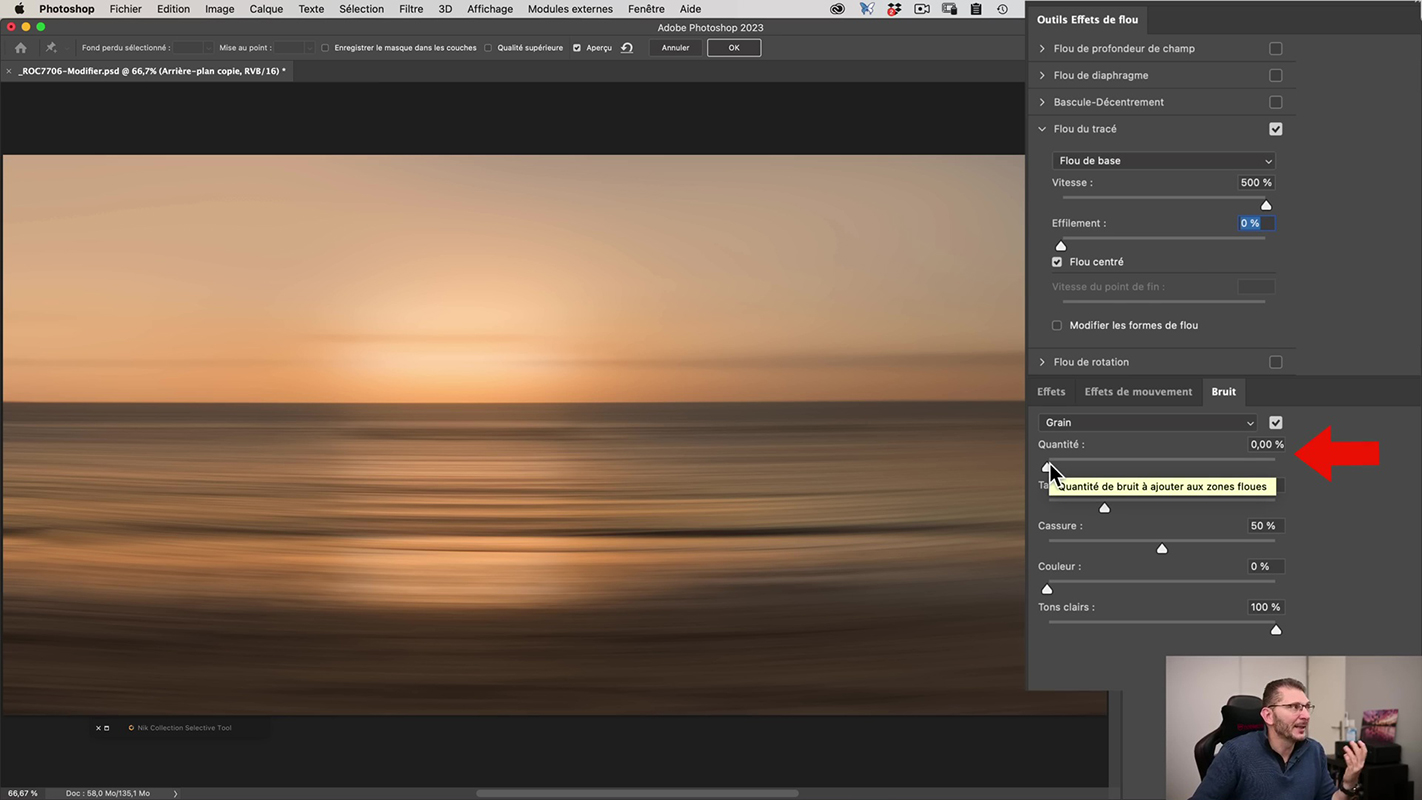Viewport: 1422px width, 800px height.
Task: Click the blue butterfly menu bar icon
Action: [x=866, y=9]
